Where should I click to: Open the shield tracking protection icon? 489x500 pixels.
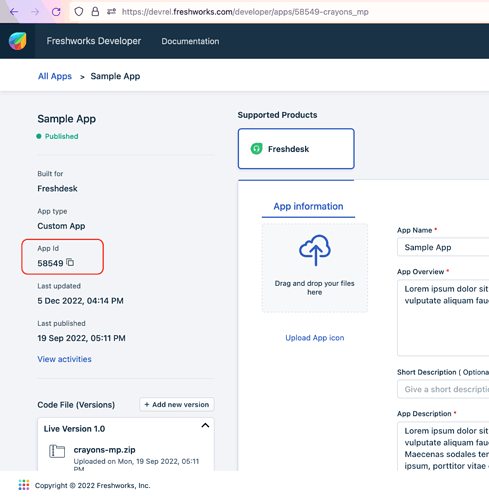tap(79, 12)
